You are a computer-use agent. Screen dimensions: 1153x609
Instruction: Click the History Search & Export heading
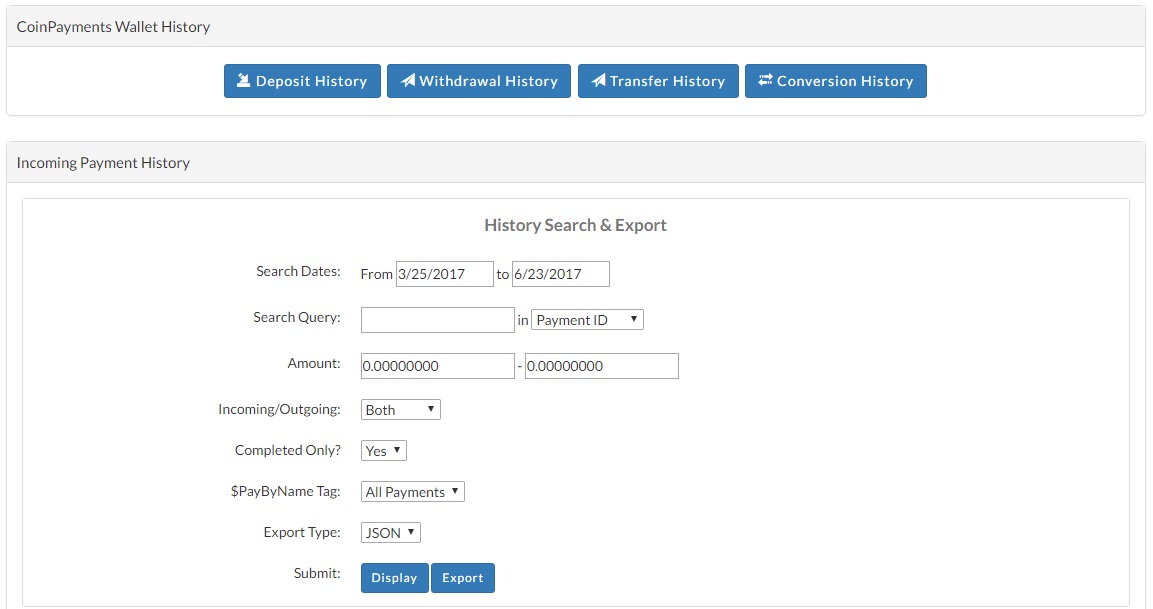(x=575, y=225)
